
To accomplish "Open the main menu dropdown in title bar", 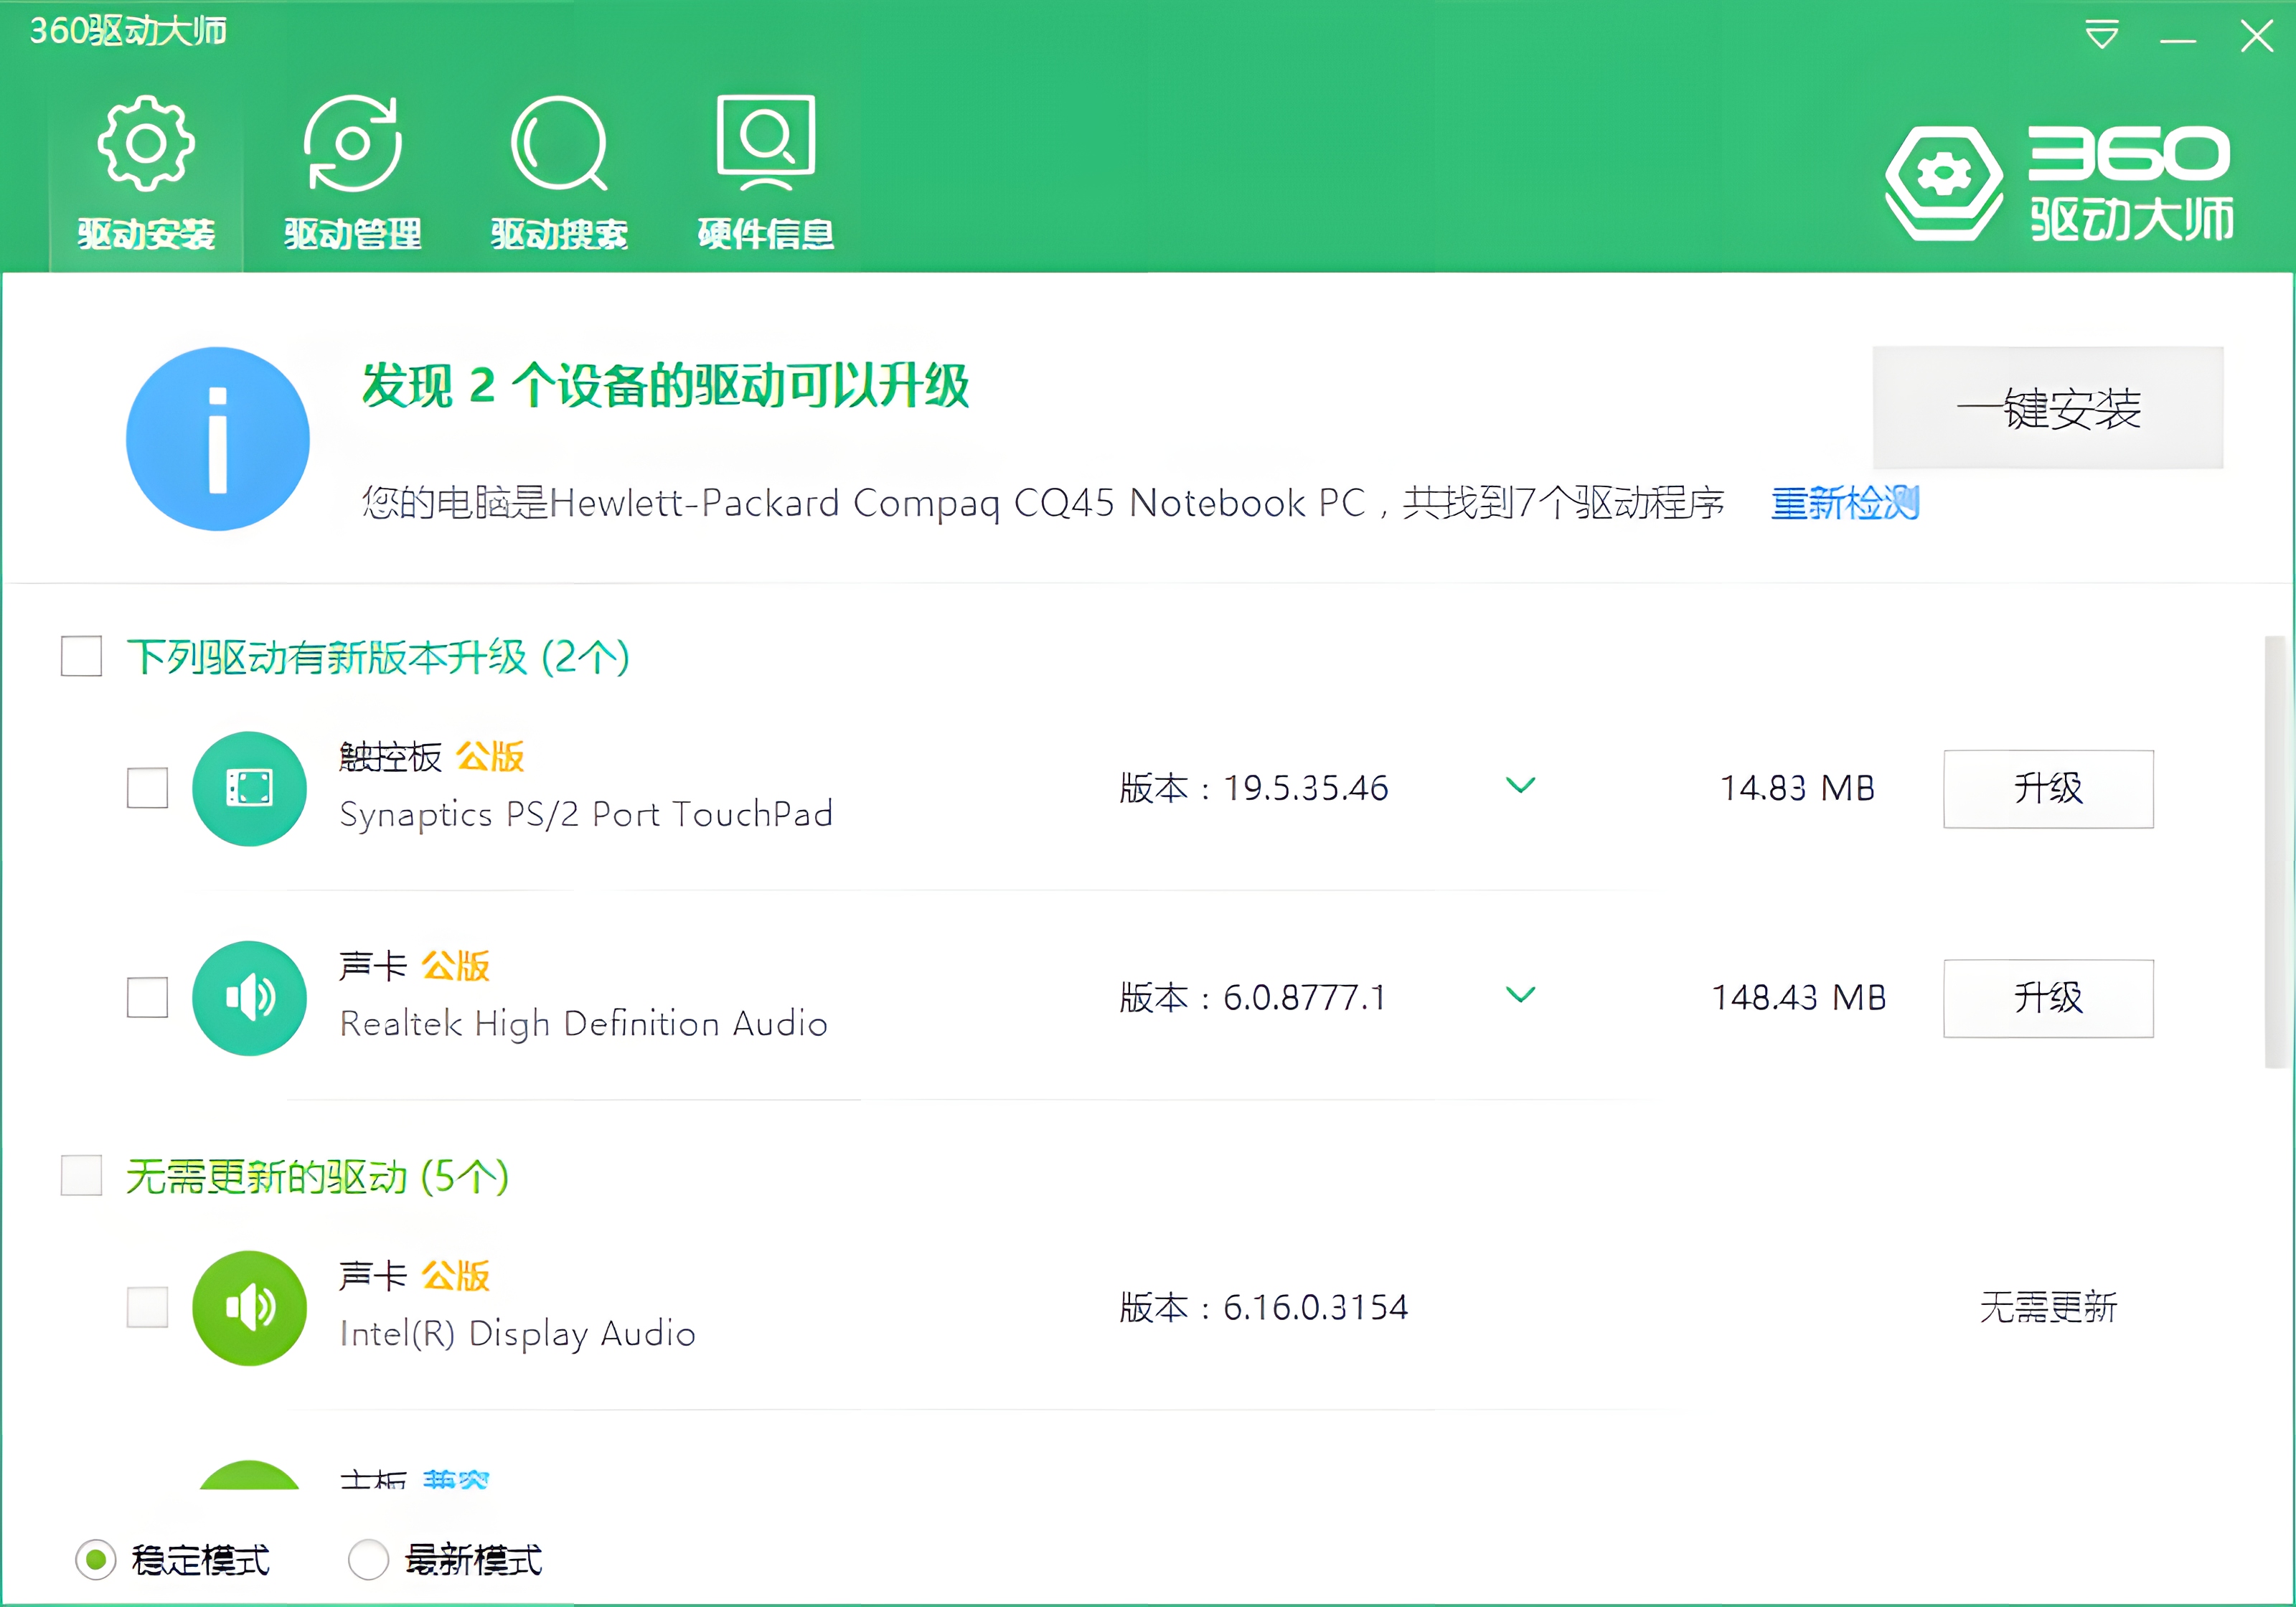I will [2102, 35].
